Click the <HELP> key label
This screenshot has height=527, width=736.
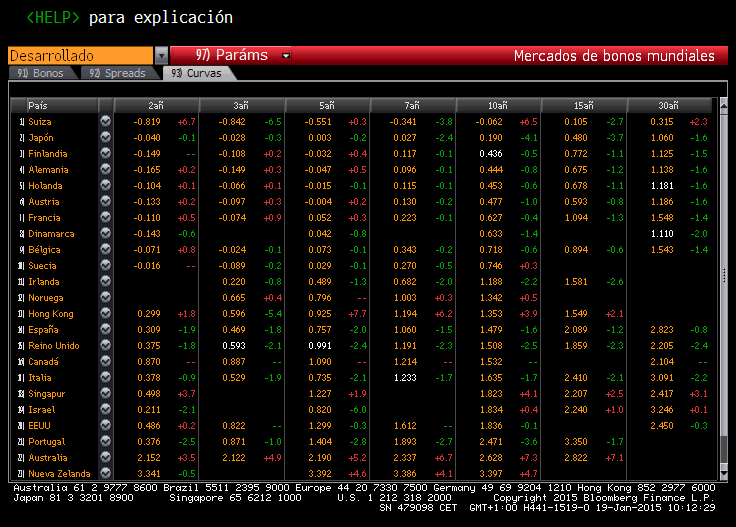click(53, 18)
